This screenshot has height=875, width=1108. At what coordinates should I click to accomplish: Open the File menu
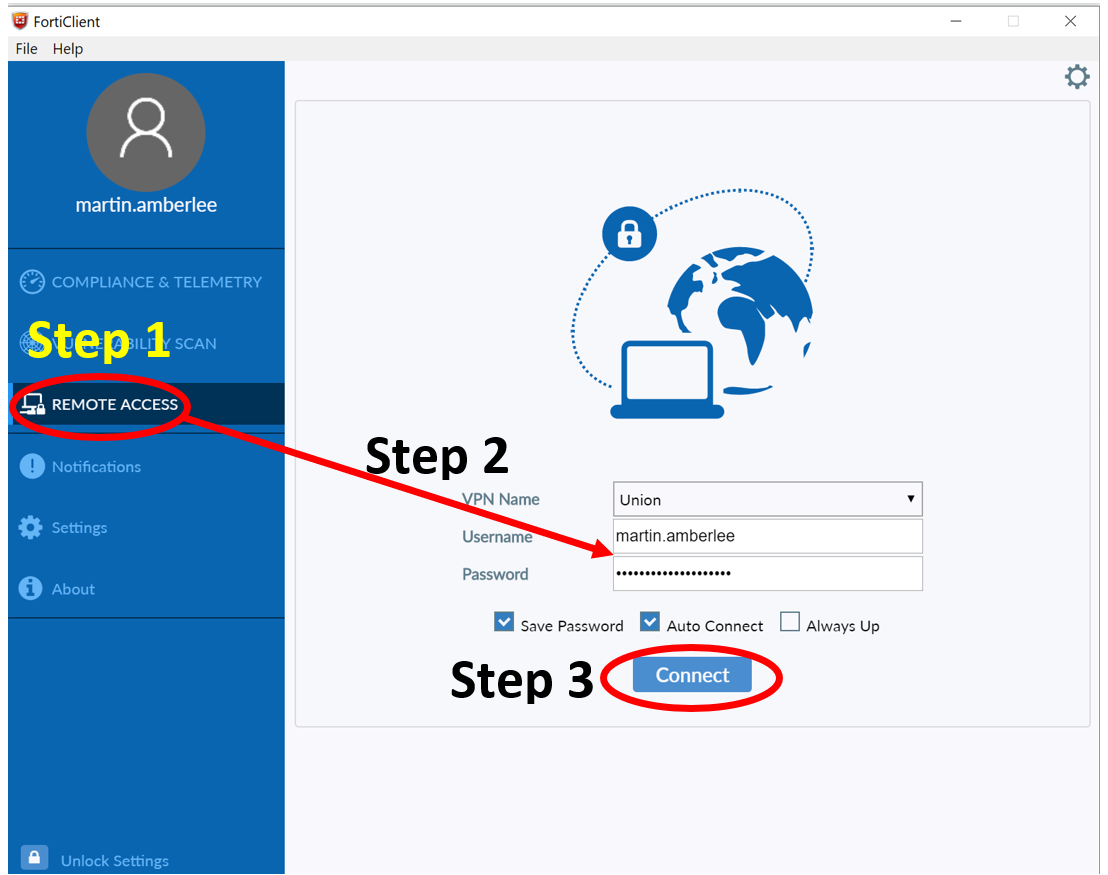pos(25,48)
